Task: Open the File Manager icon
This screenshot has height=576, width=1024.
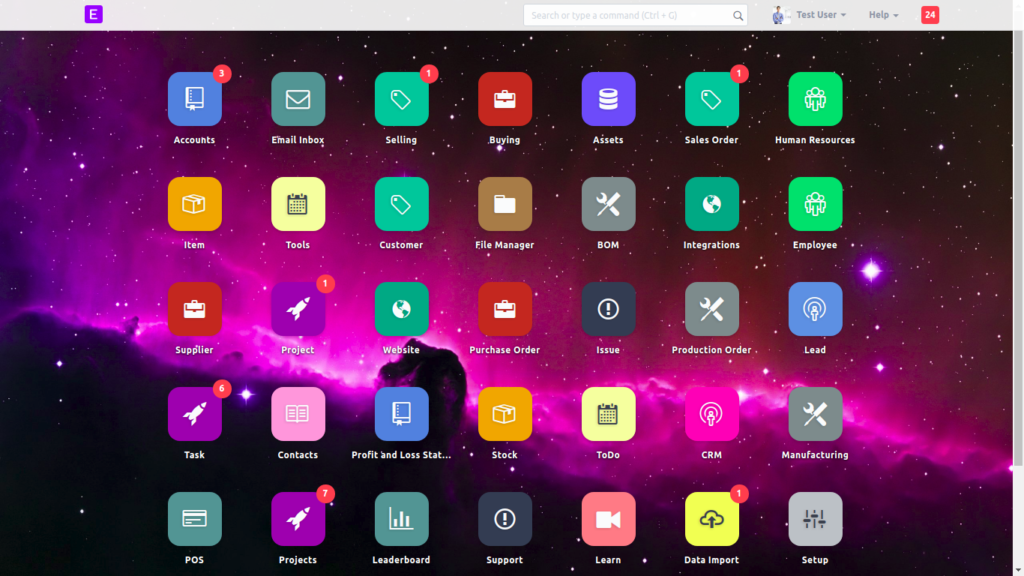Action: pyautogui.click(x=504, y=204)
